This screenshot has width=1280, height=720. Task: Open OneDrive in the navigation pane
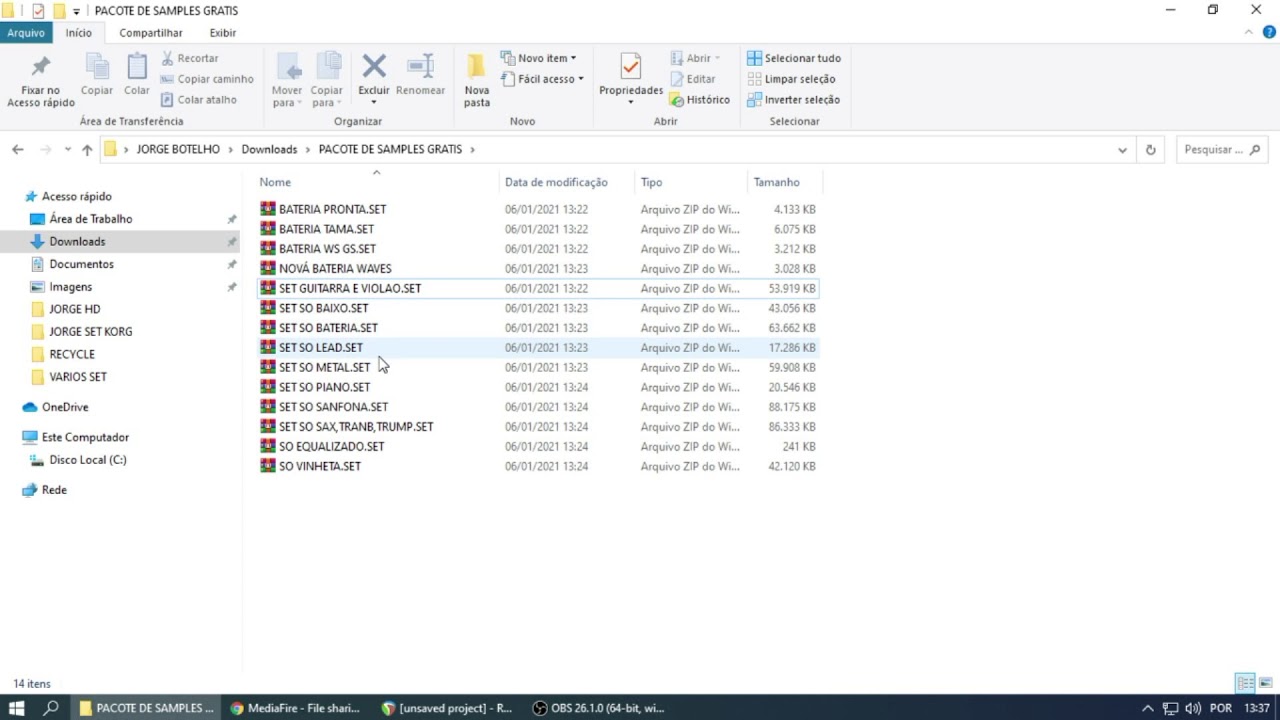point(65,407)
